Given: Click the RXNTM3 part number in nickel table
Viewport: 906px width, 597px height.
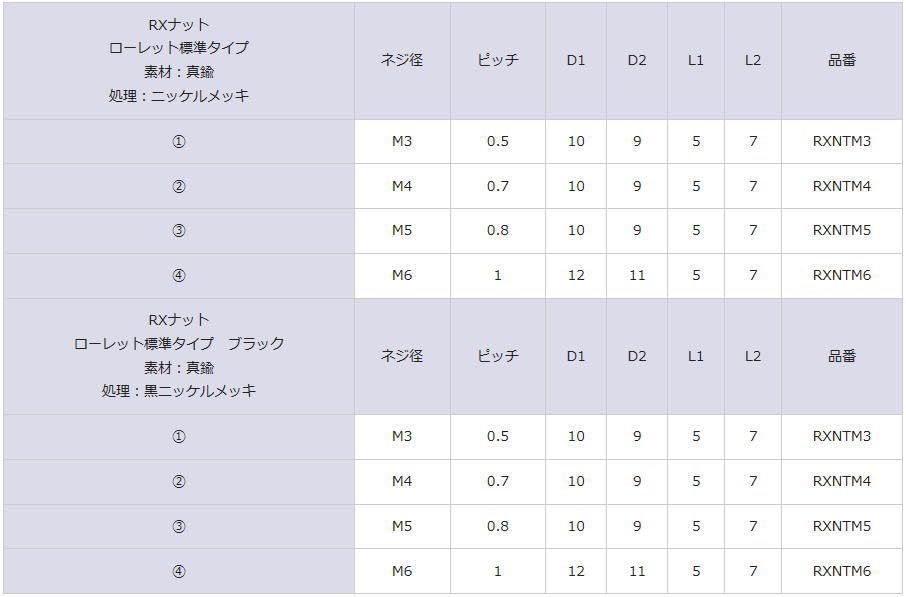Looking at the screenshot, I should click(x=841, y=142).
